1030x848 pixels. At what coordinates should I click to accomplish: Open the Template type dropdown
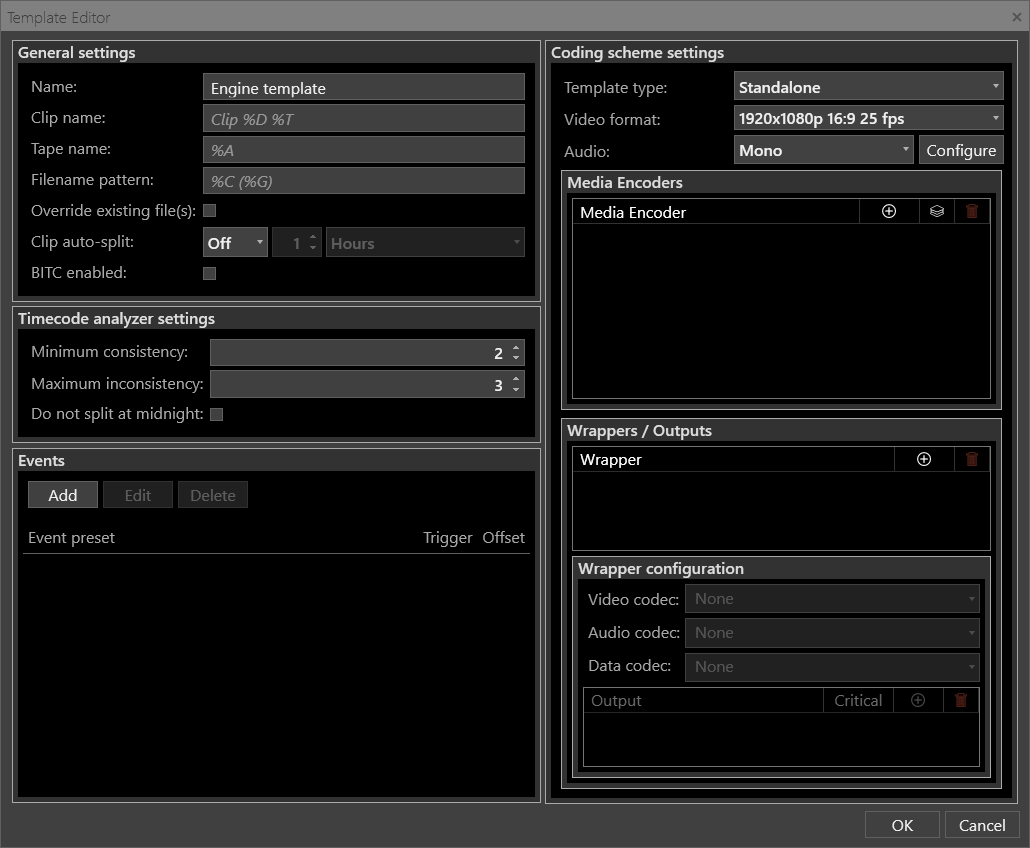click(x=868, y=87)
